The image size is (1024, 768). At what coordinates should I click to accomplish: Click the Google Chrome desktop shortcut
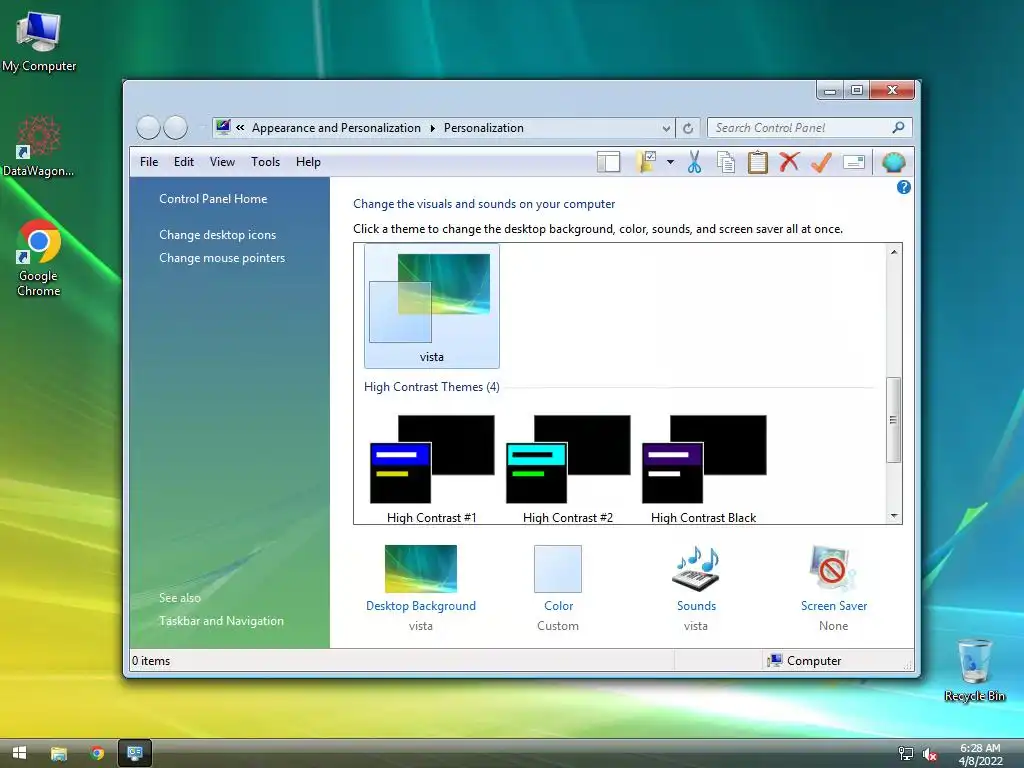39,259
